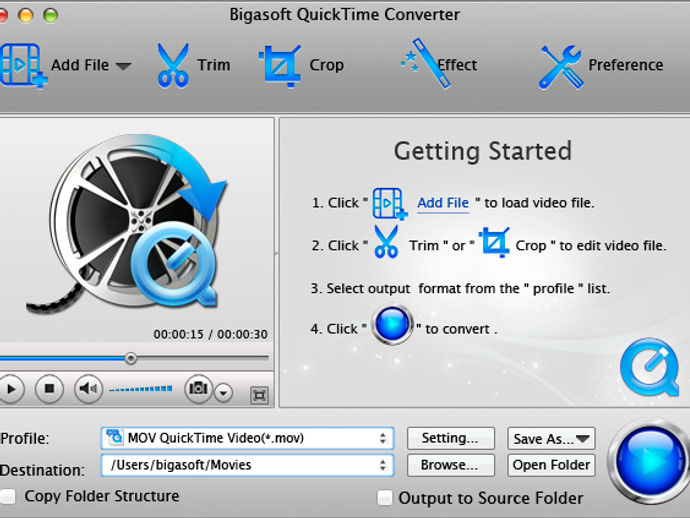The width and height of the screenshot is (690, 518).
Task: Toggle full screen preview icon
Action: 259,395
